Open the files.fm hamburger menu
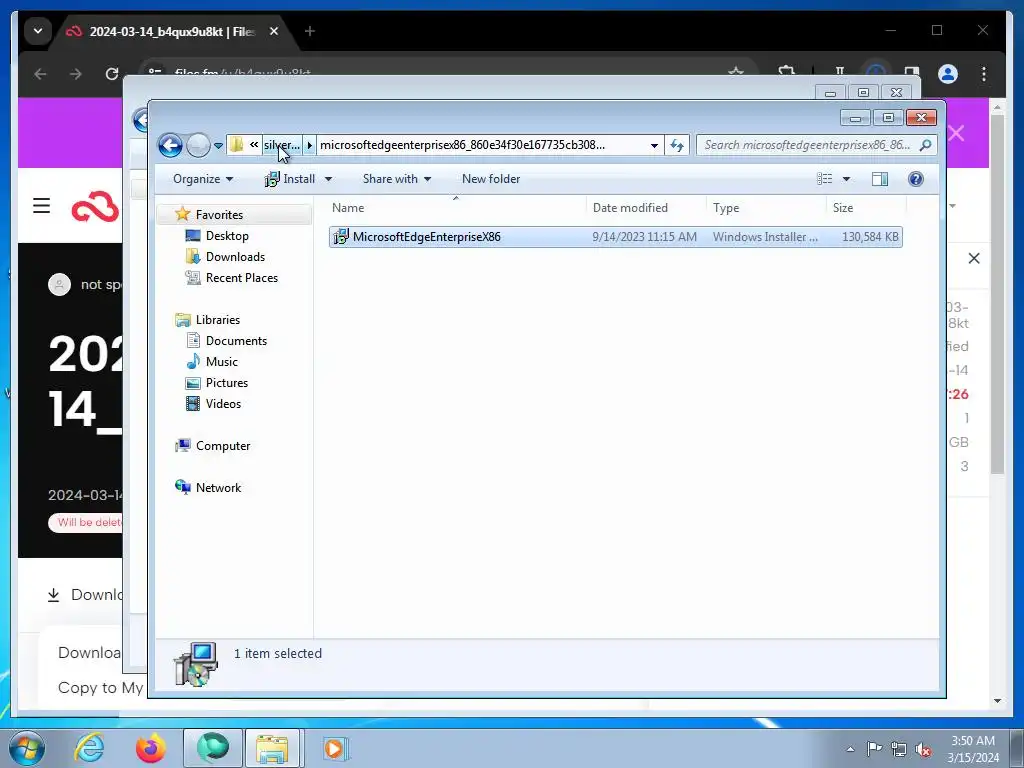The width and height of the screenshot is (1024, 768). tap(41, 206)
